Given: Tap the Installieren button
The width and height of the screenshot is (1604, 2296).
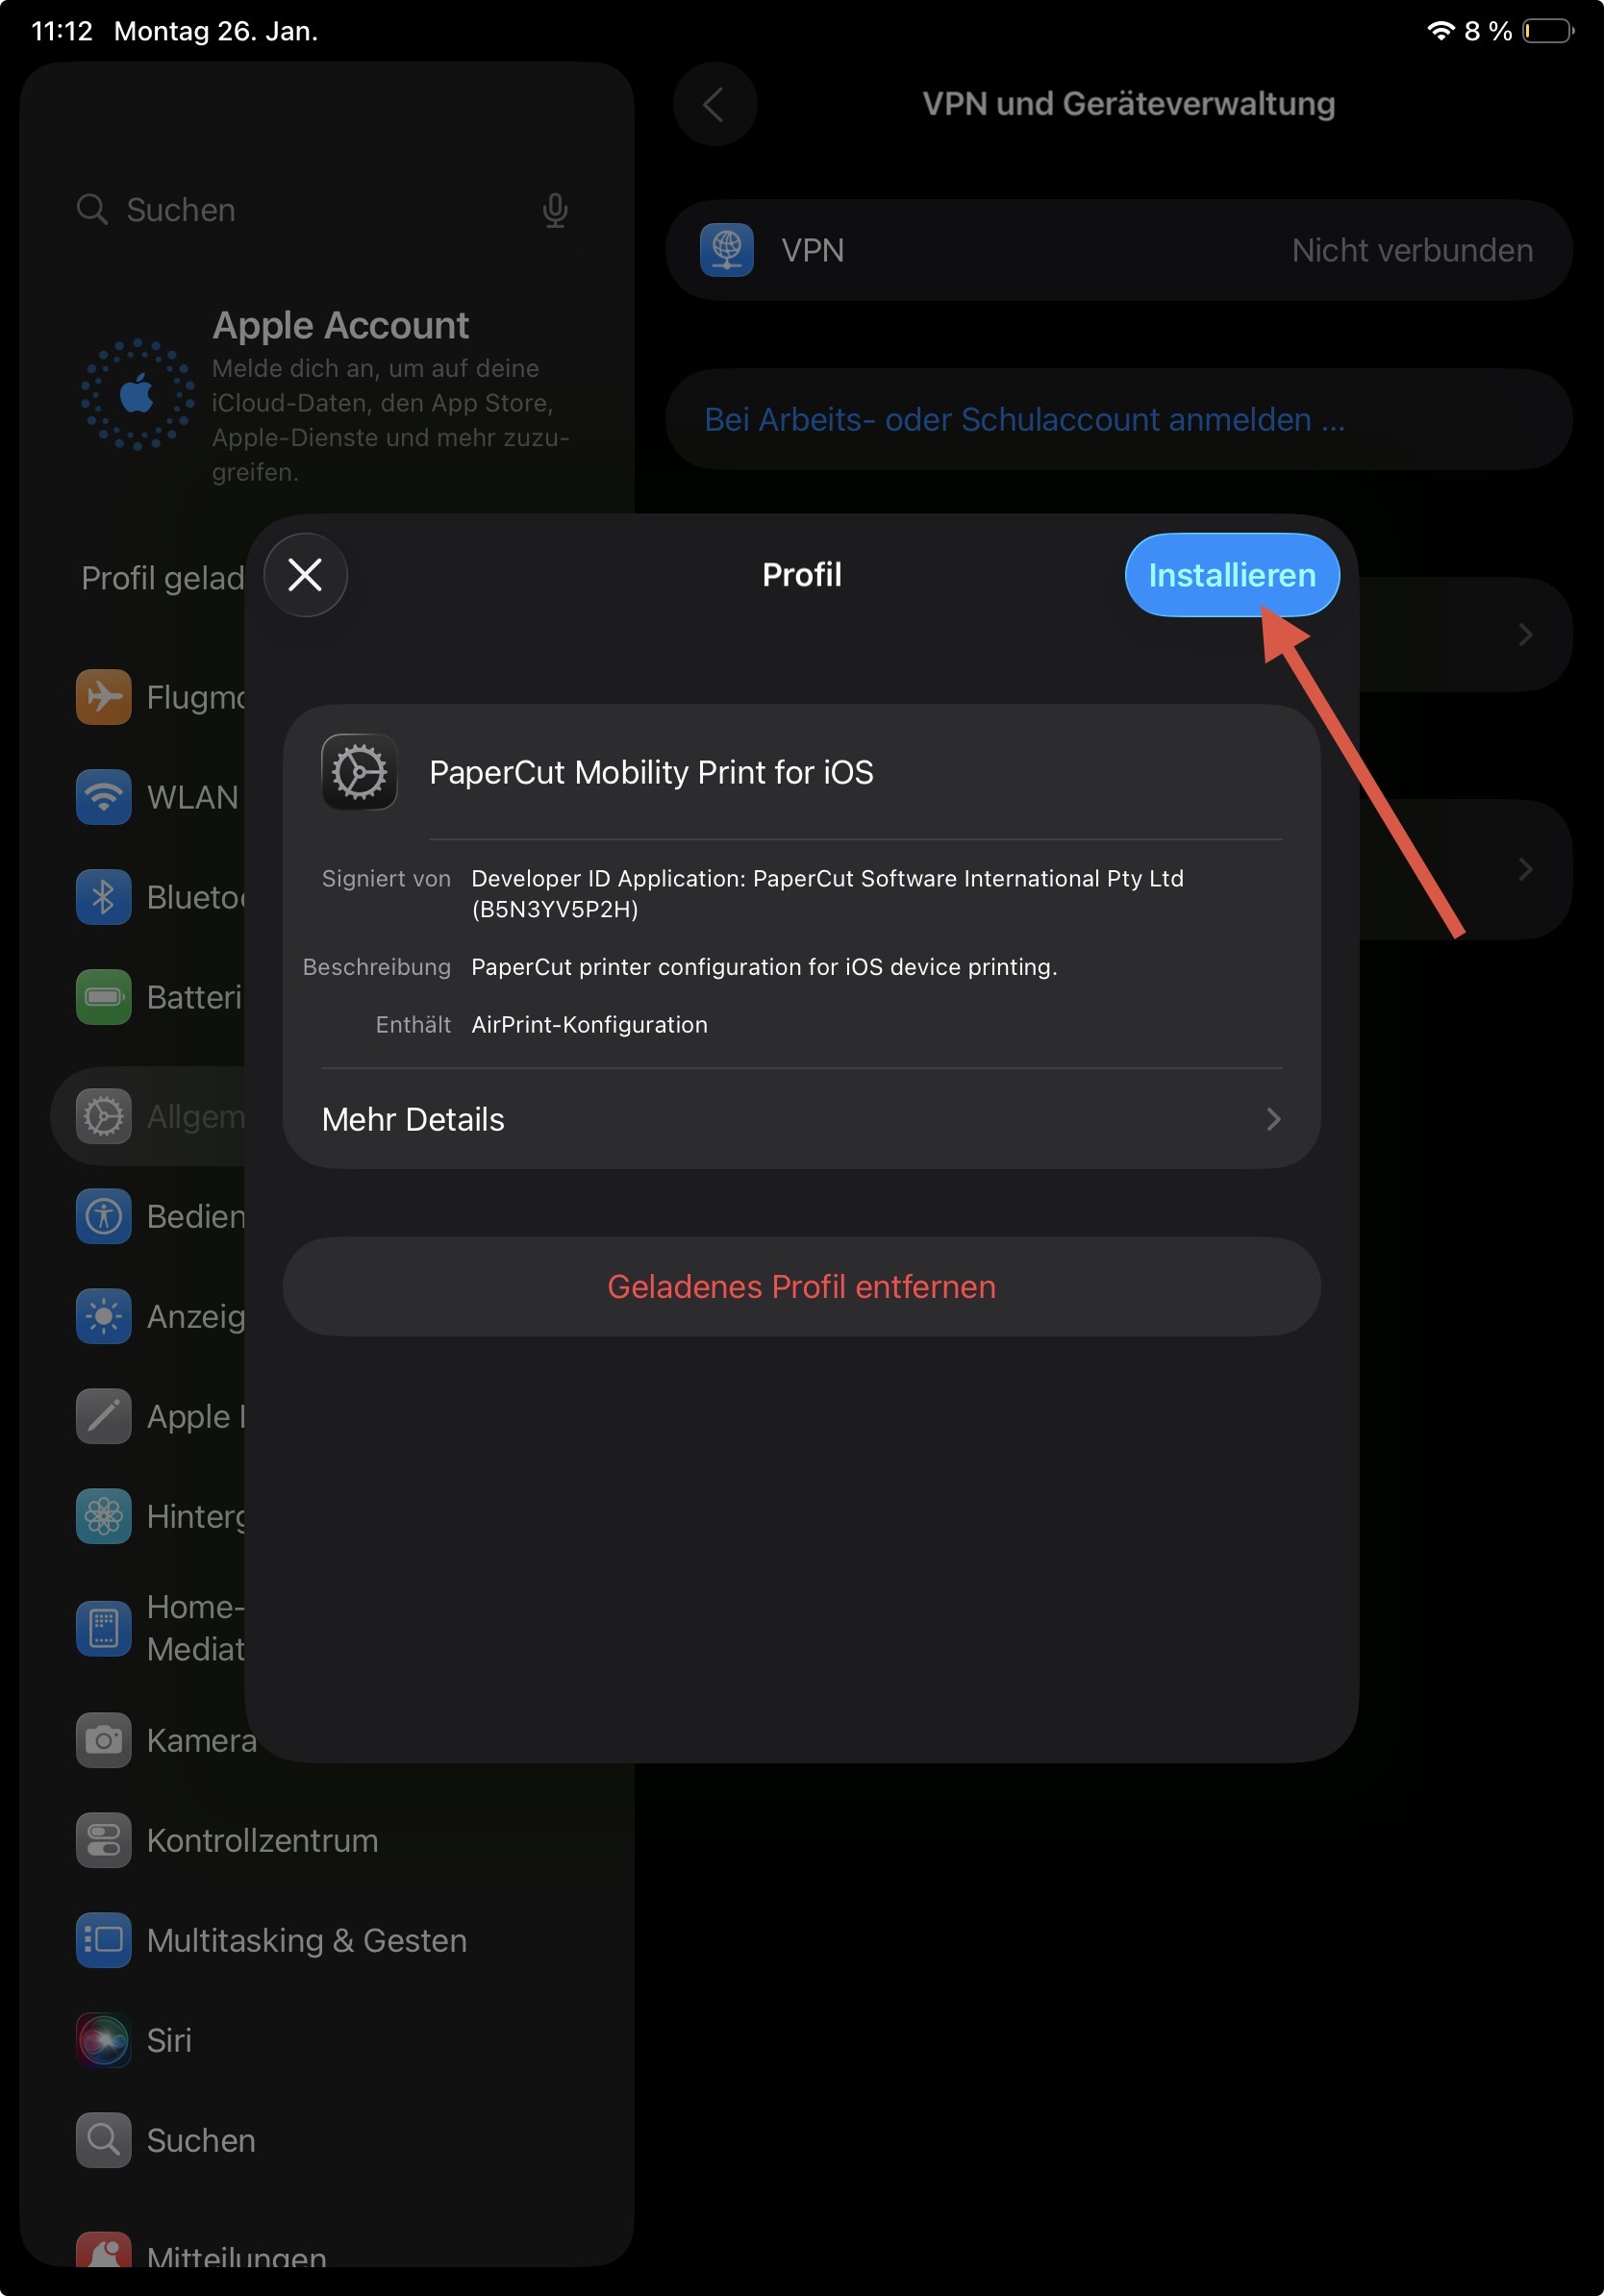Looking at the screenshot, I should click(1231, 575).
